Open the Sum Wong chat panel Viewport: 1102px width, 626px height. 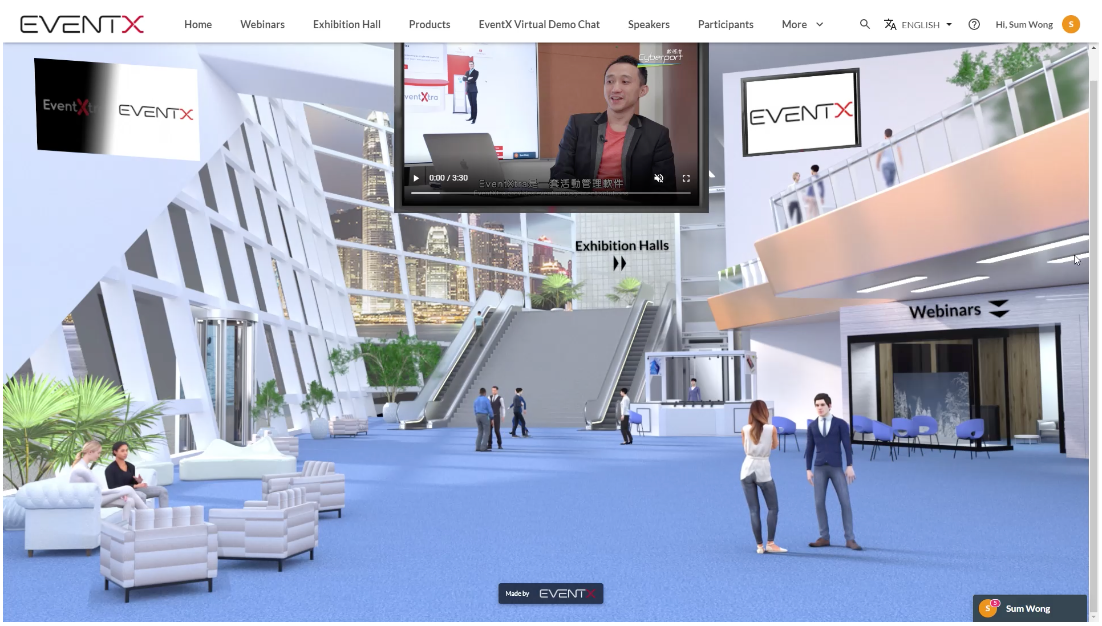pyautogui.click(x=1030, y=608)
